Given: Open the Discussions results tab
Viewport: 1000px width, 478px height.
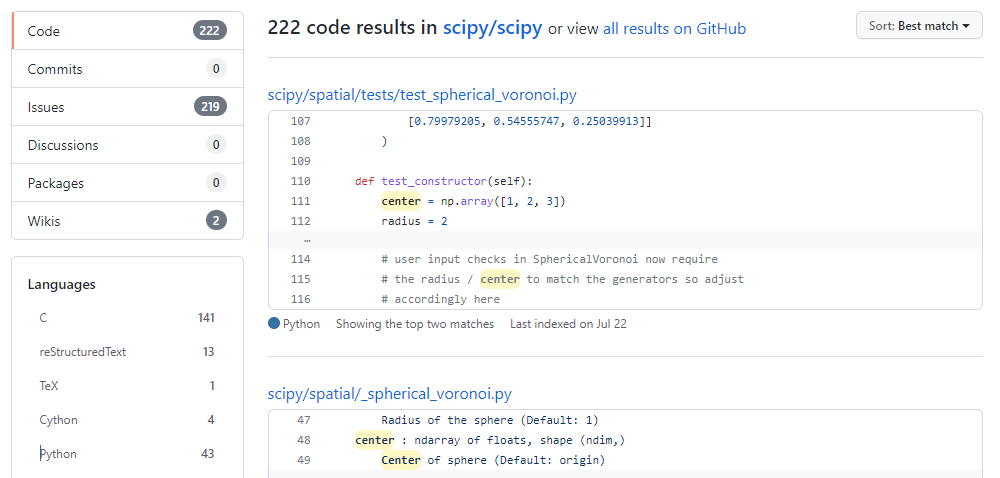Looking at the screenshot, I should [x=128, y=145].
